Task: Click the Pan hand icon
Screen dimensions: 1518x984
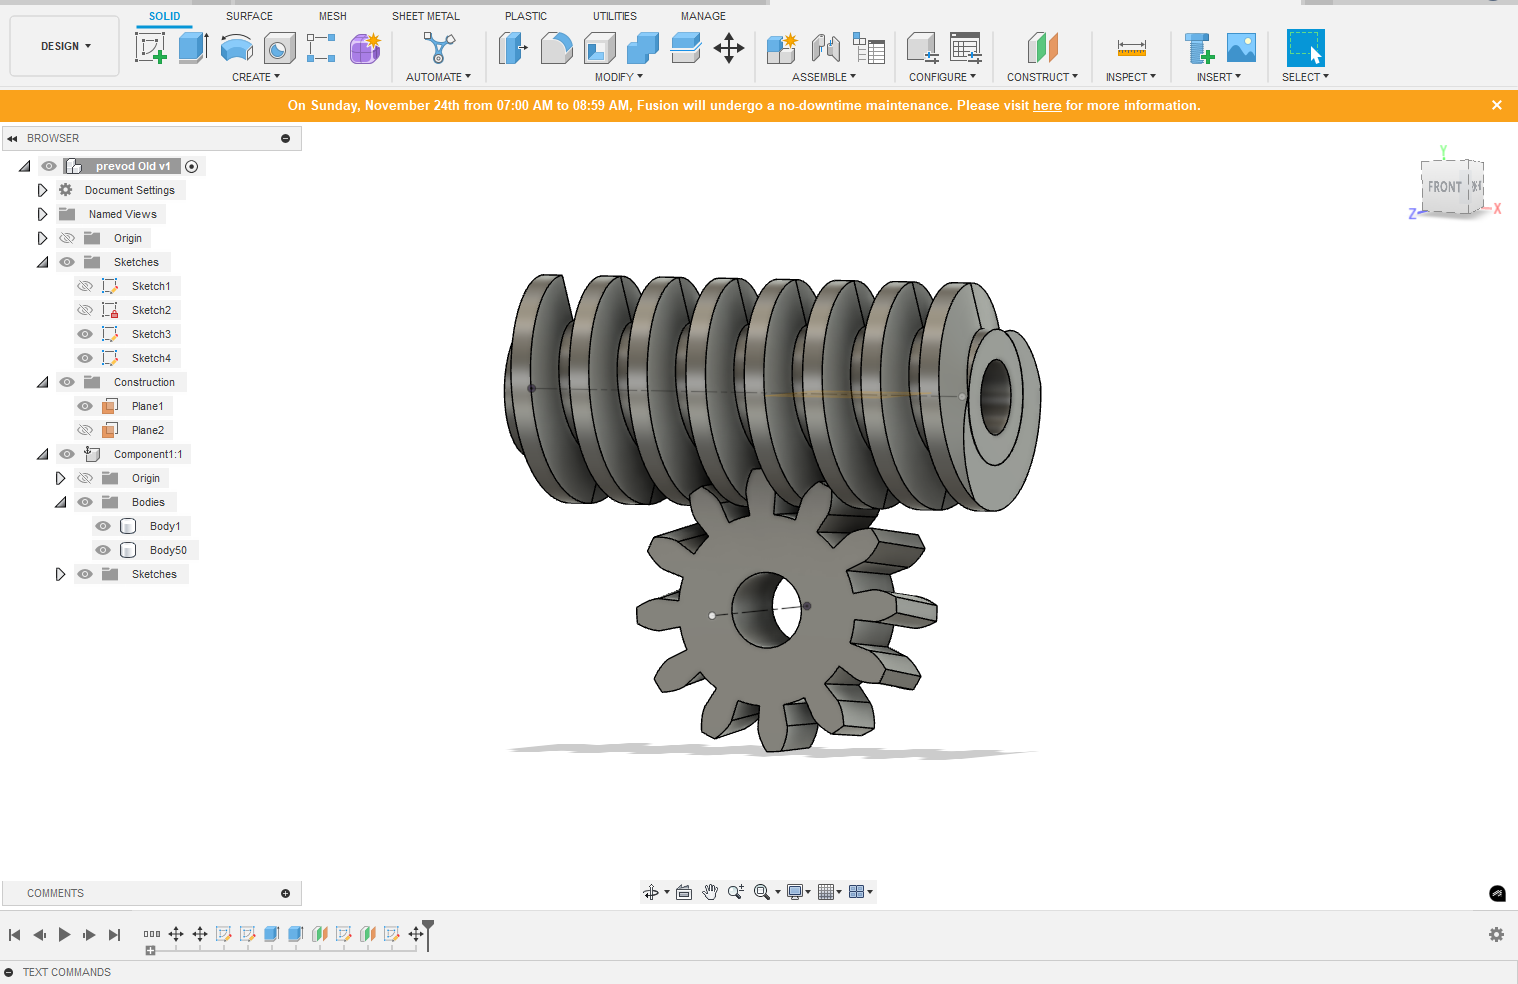Action: pyautogui.click(x=710, y=892)
